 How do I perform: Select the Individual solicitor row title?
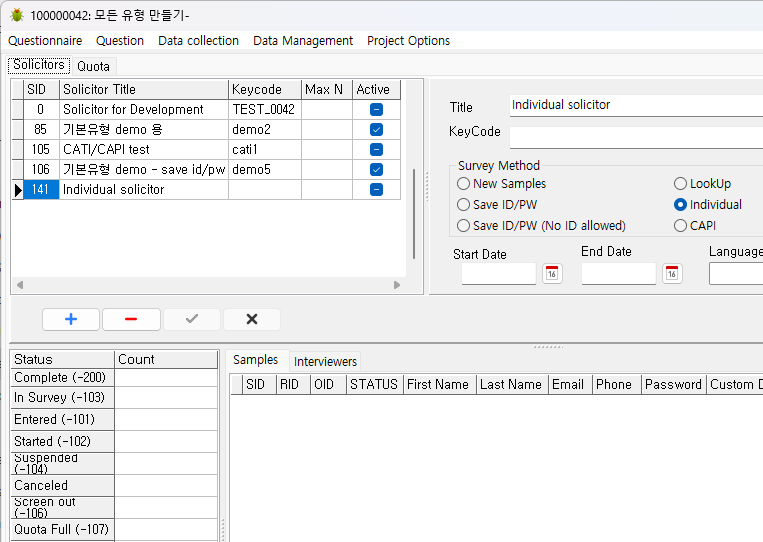pyautogui.click(x=144, y=189)
